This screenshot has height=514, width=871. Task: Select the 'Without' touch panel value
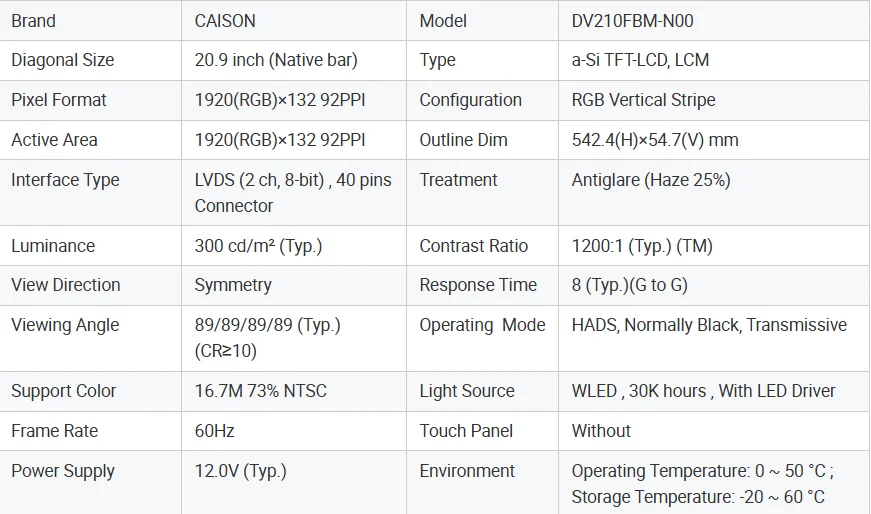pyautogui.click(x=601, y=431)
